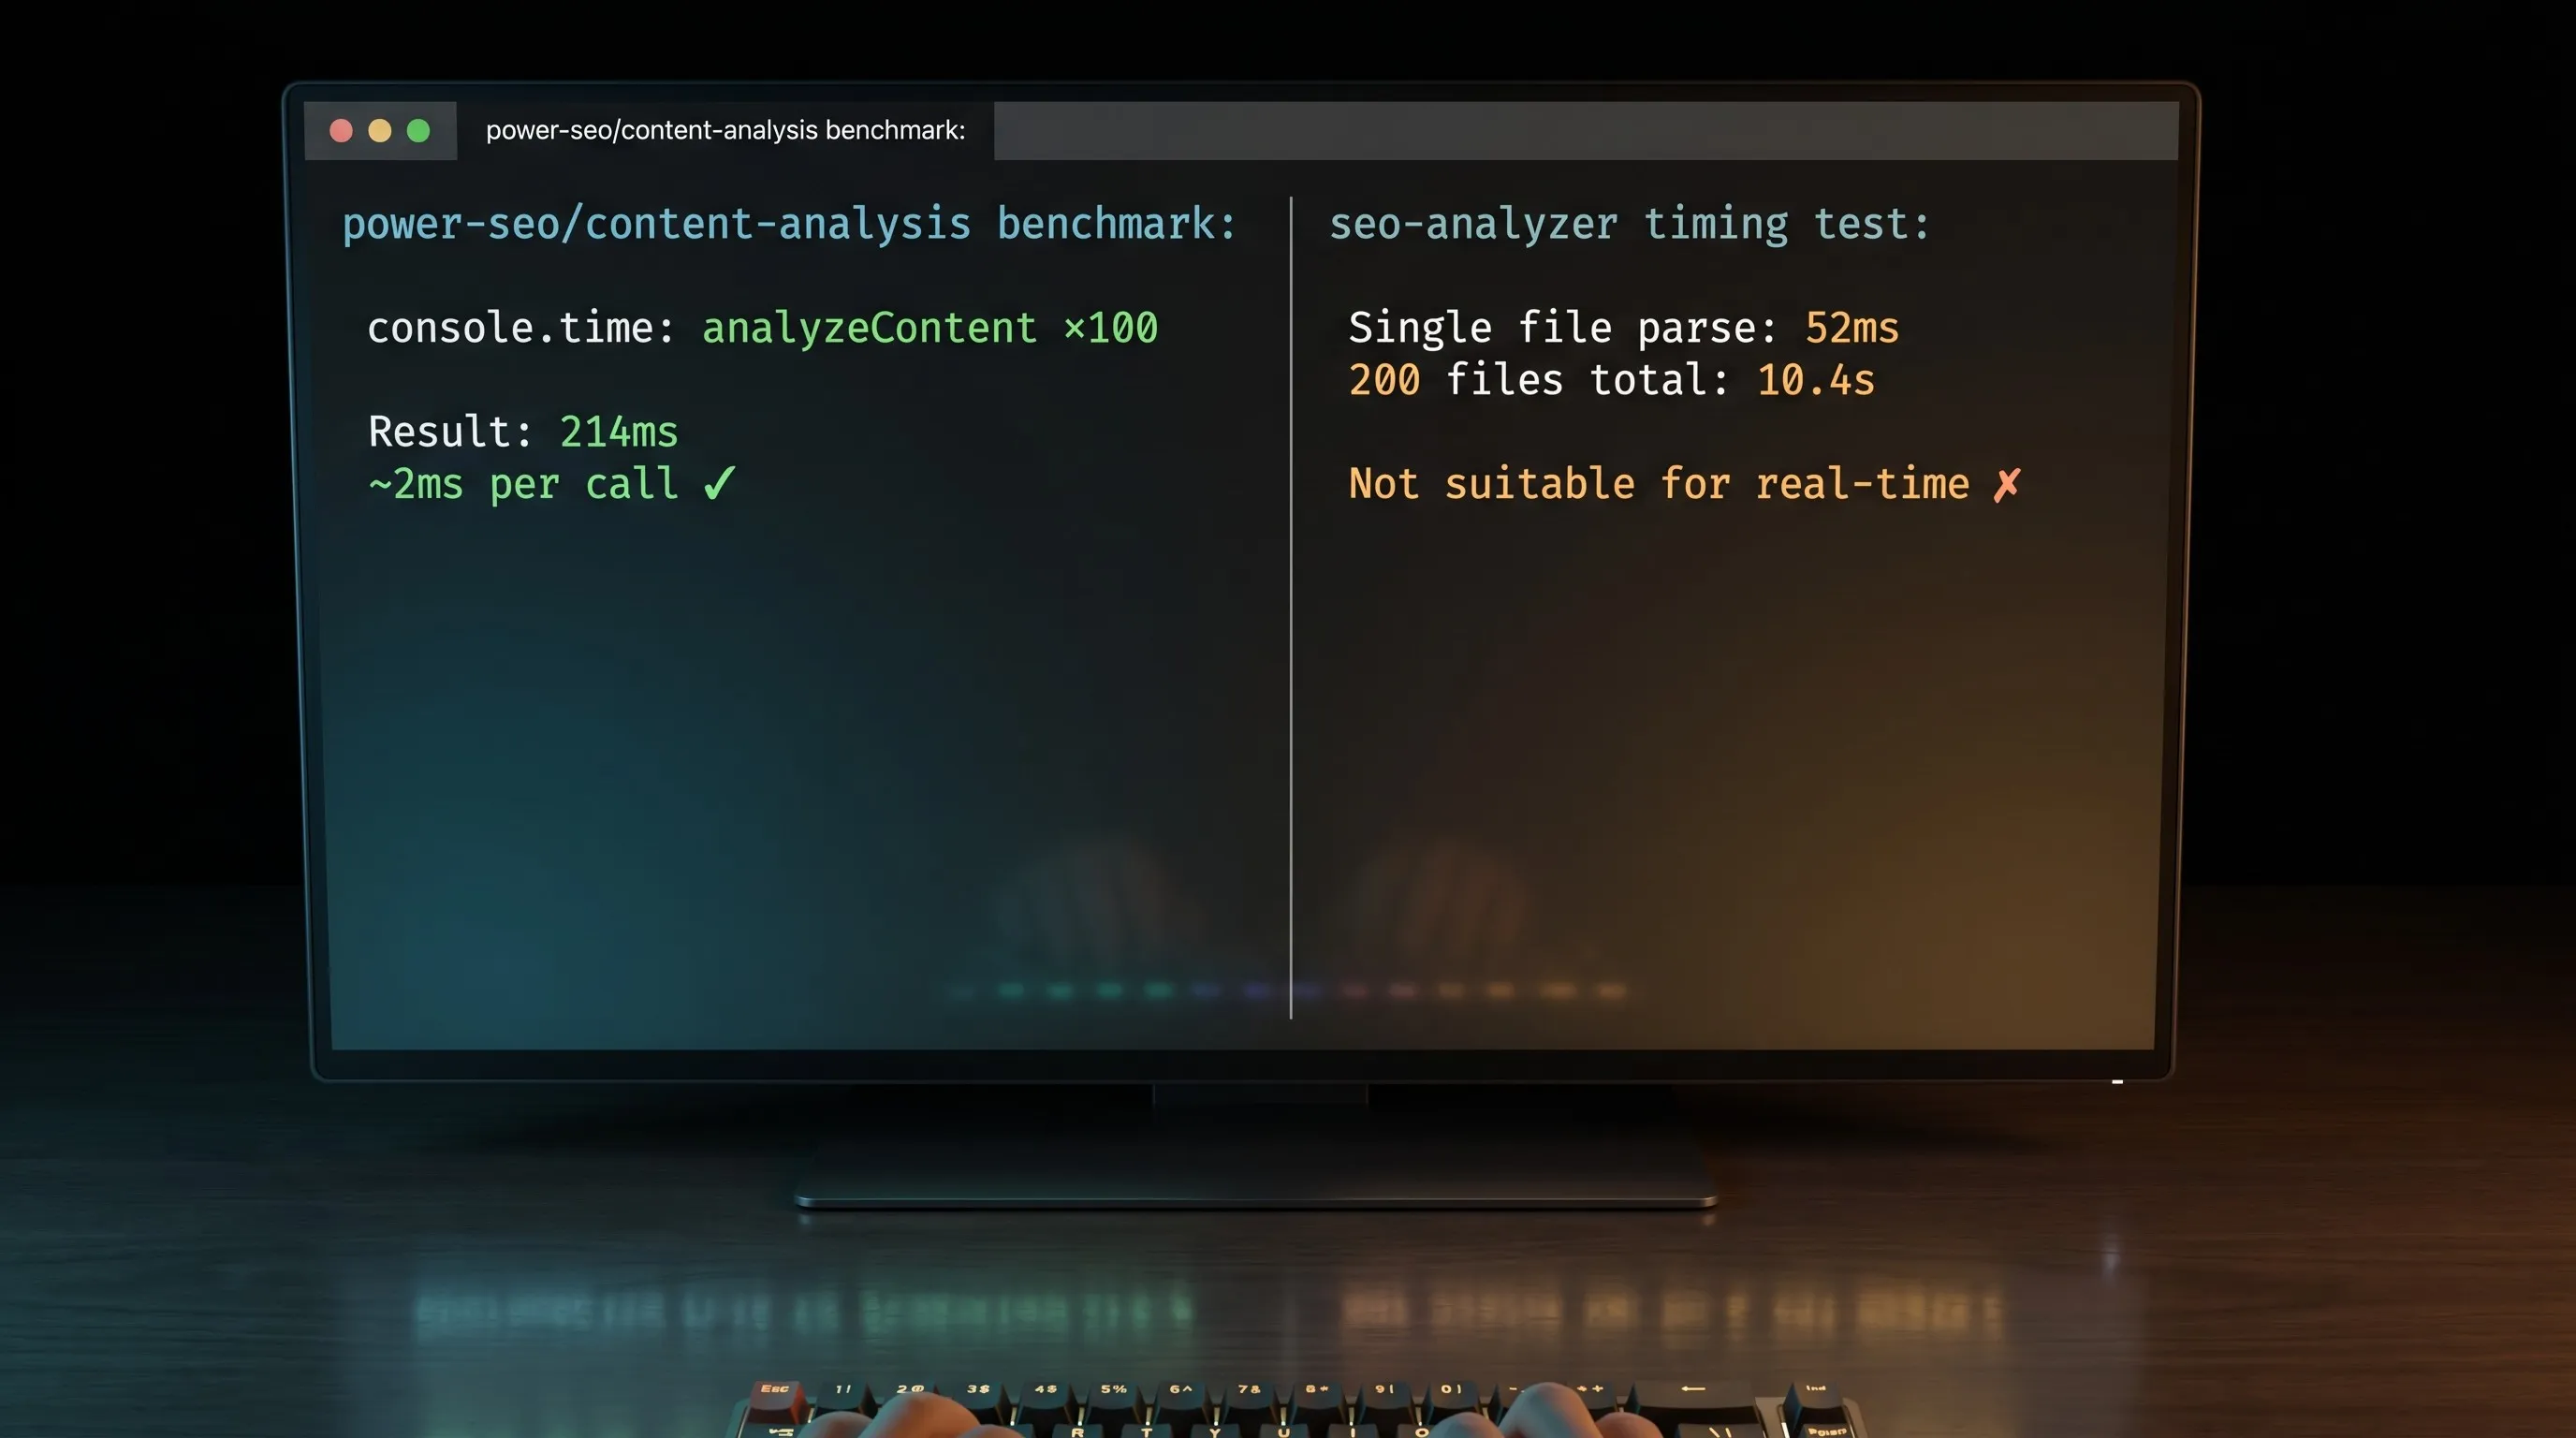Click the red indicator light right of the divider

pos(1355,990)
